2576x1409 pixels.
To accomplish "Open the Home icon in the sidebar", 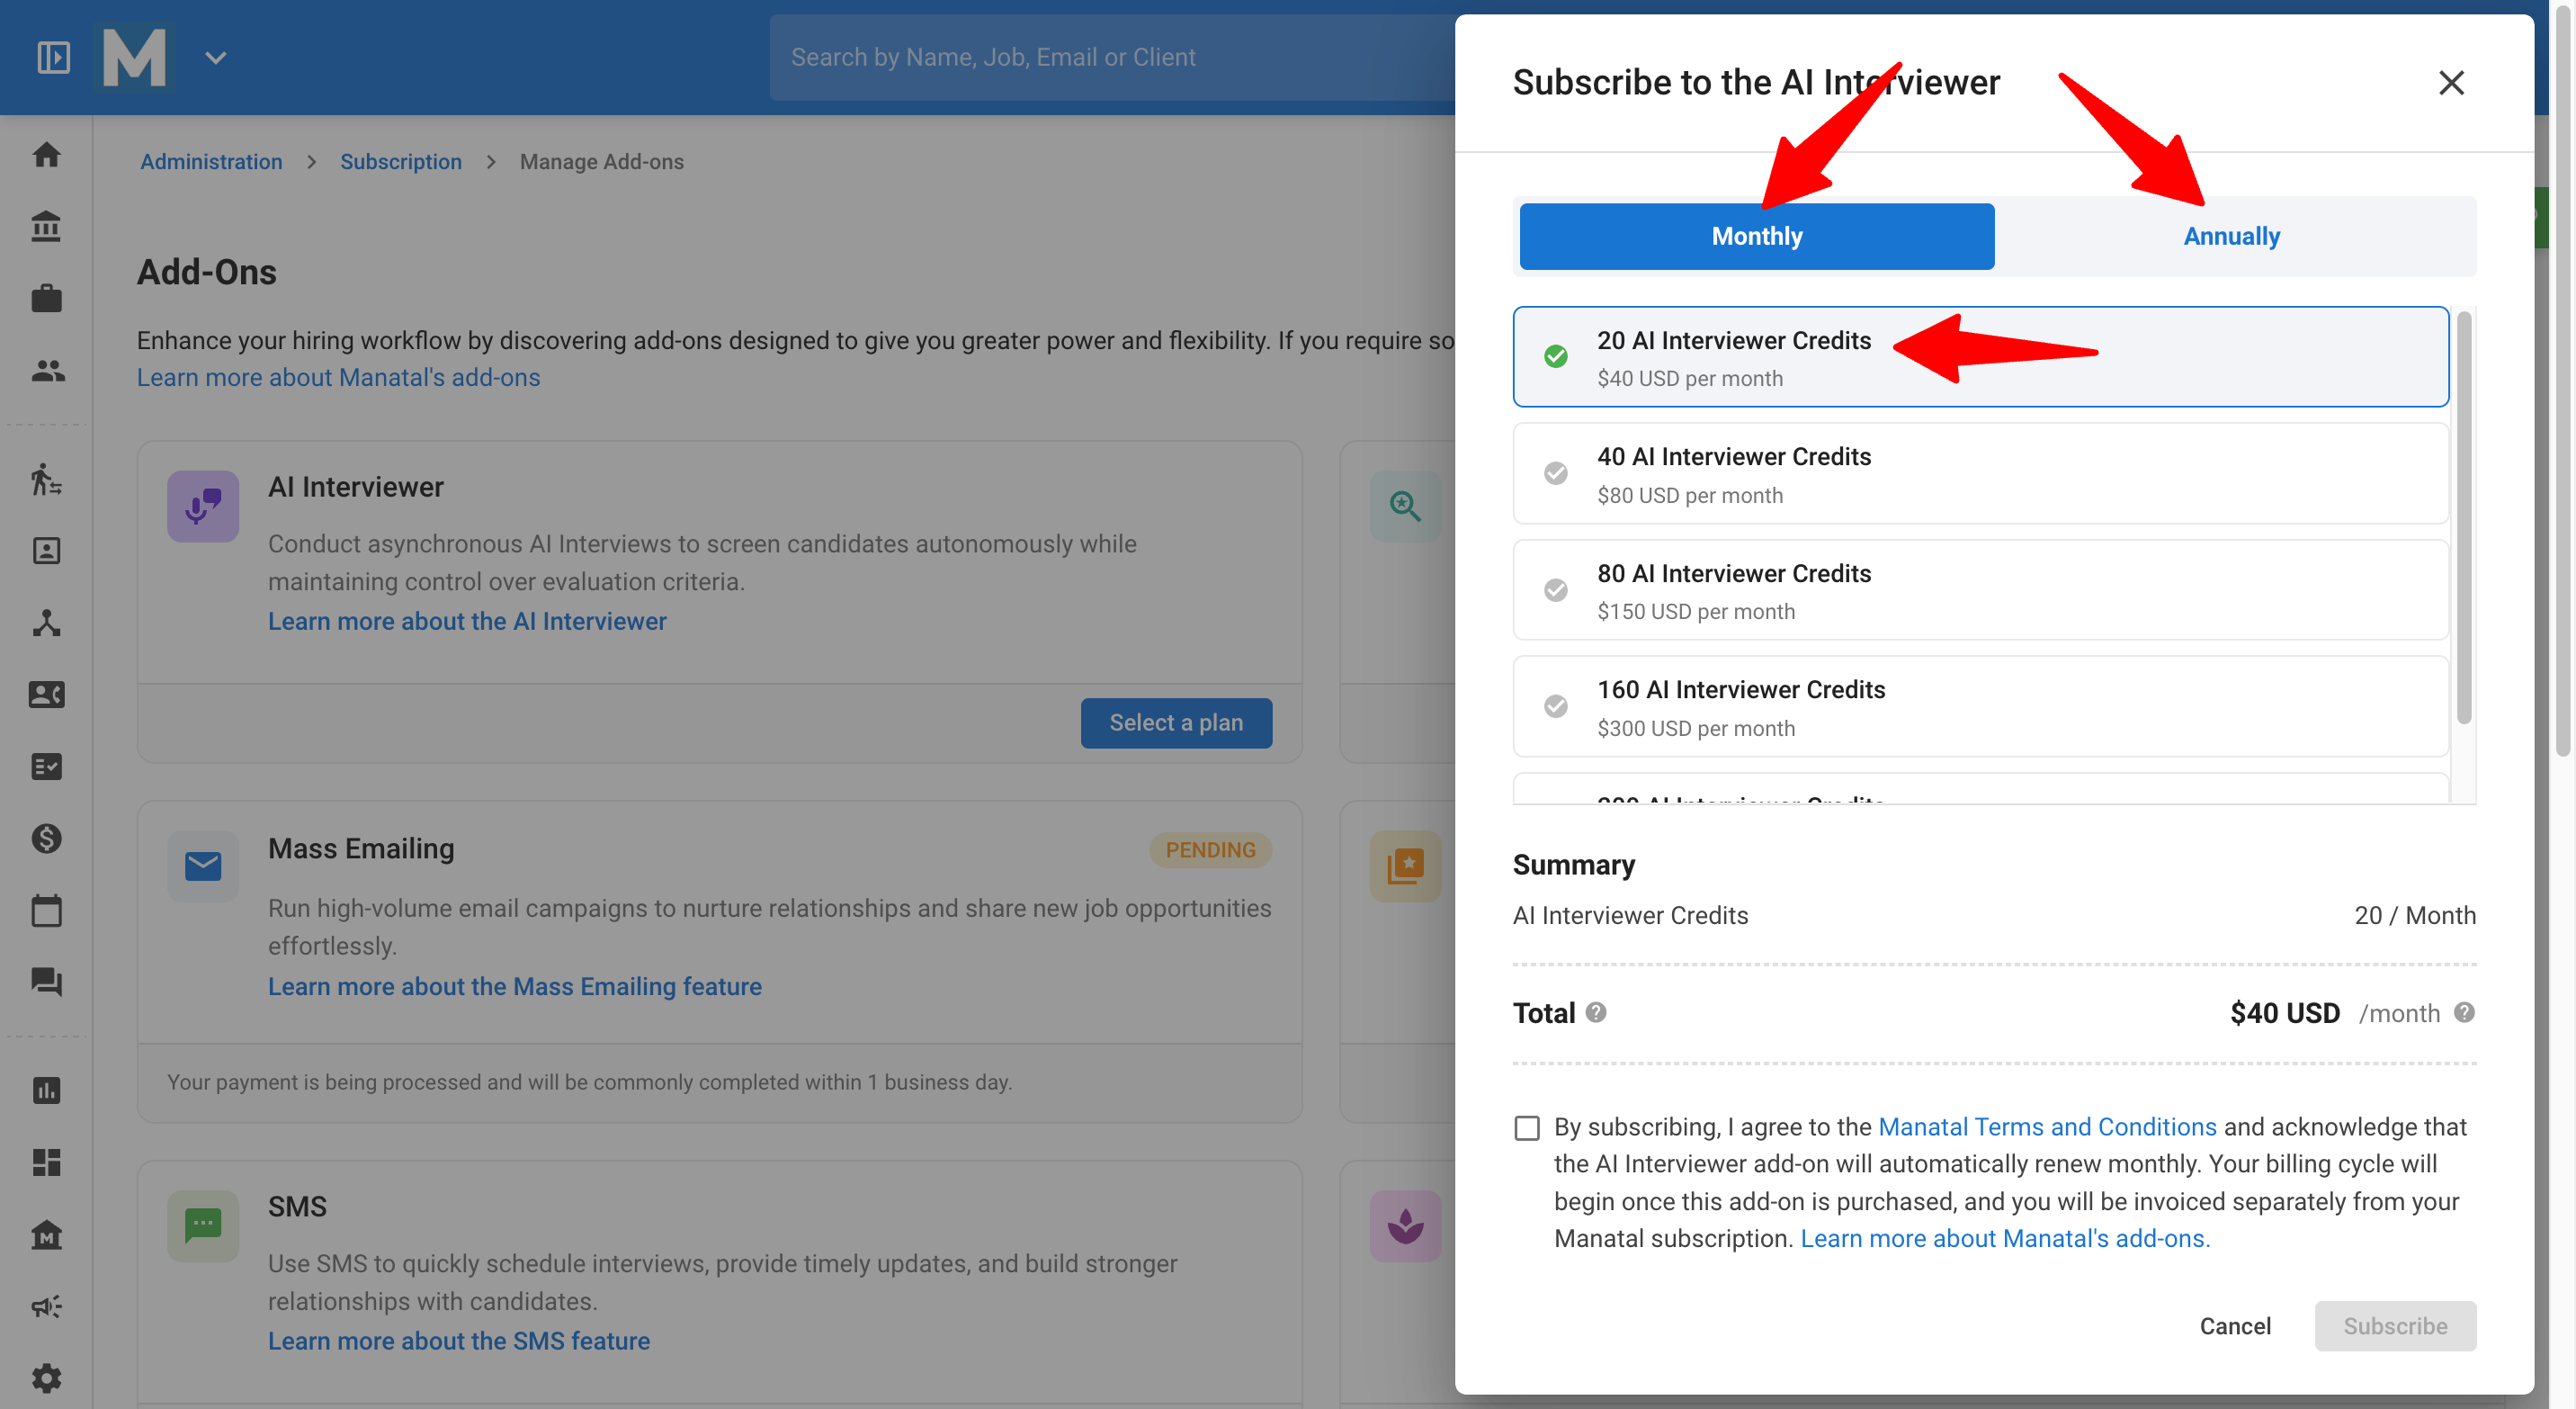I will (46, 154).
